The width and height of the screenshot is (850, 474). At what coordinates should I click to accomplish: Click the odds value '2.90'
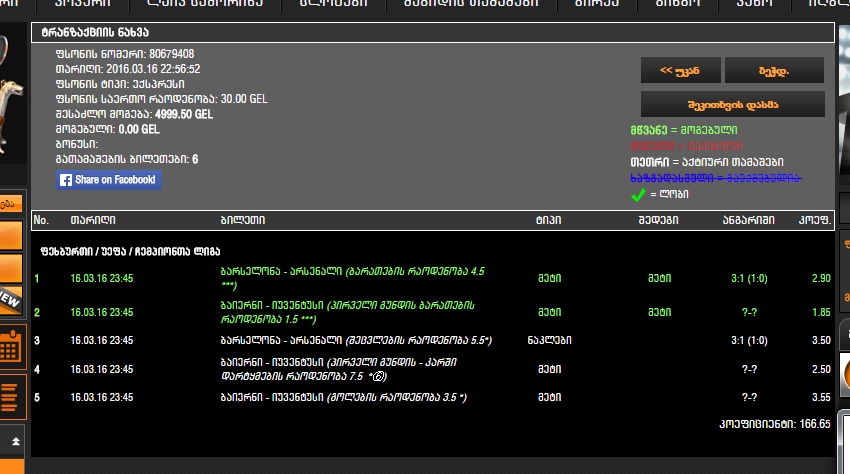821,278
